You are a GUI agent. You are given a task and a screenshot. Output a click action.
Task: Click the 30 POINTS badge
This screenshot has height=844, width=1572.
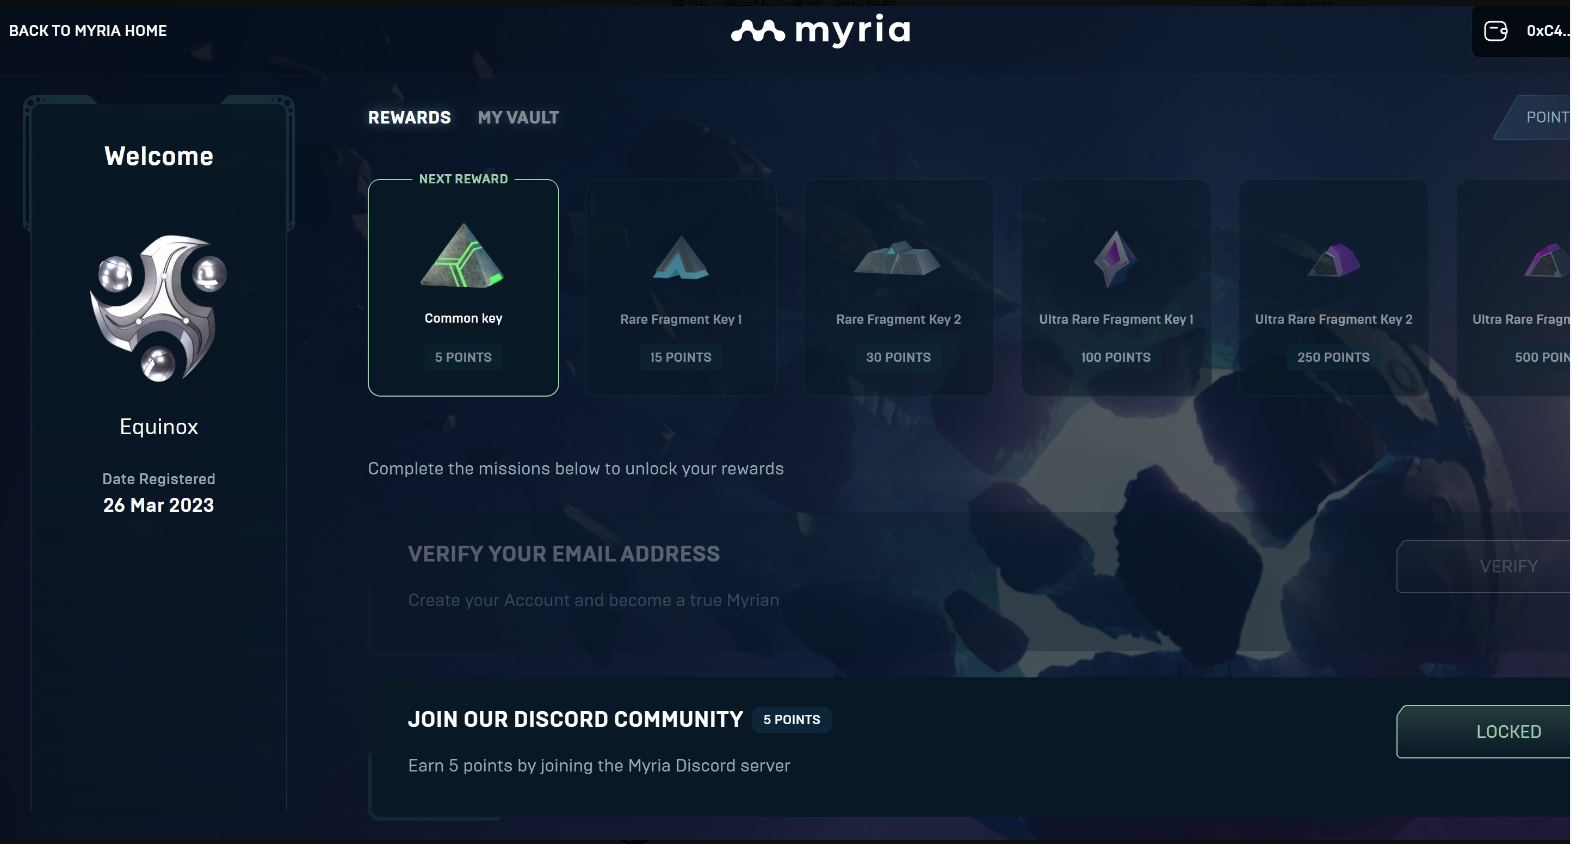pos(898,357)
